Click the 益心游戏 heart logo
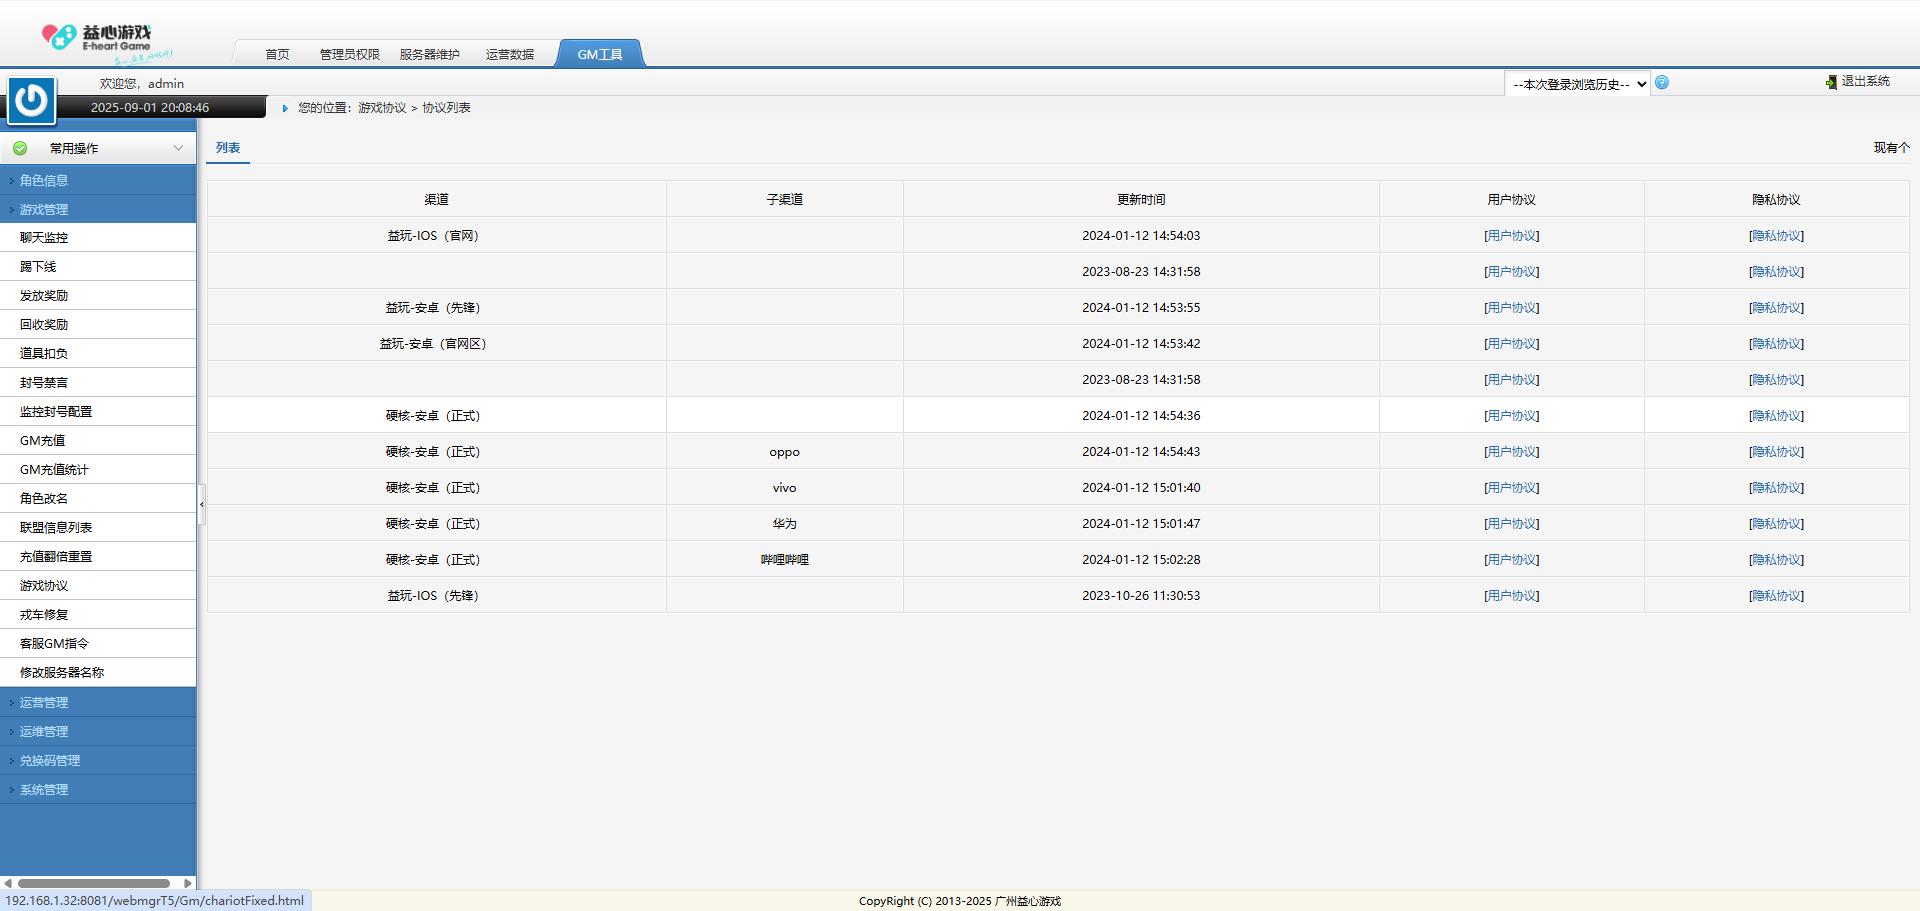 coord(58,37)
